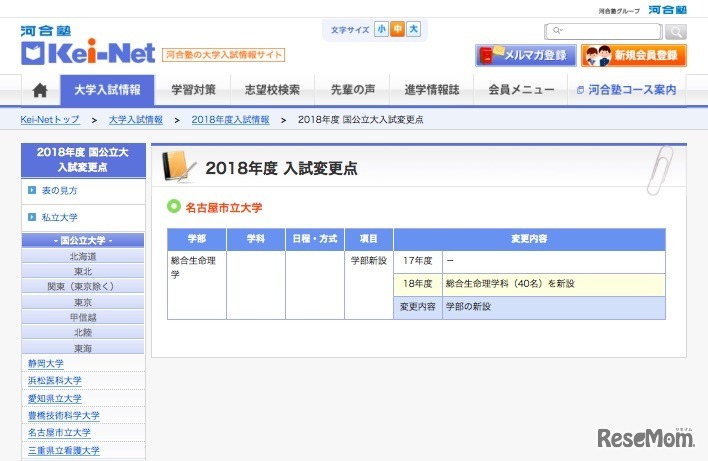The image size is (708, 461).
Task: Expand the 甲信越 region
Action: pyautogui.click(x=83, y=317)
